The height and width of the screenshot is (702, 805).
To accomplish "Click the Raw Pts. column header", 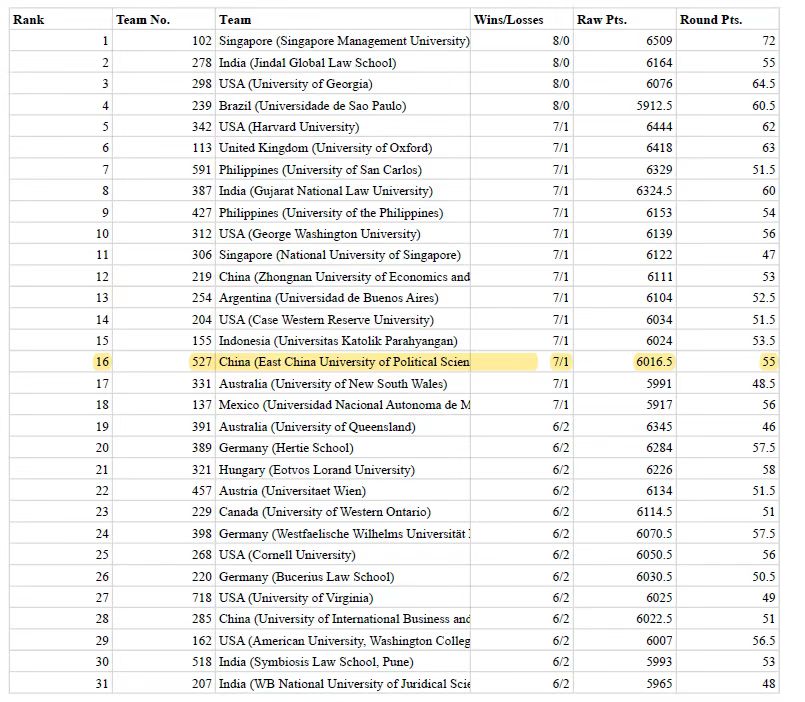I will click(624, 20).
